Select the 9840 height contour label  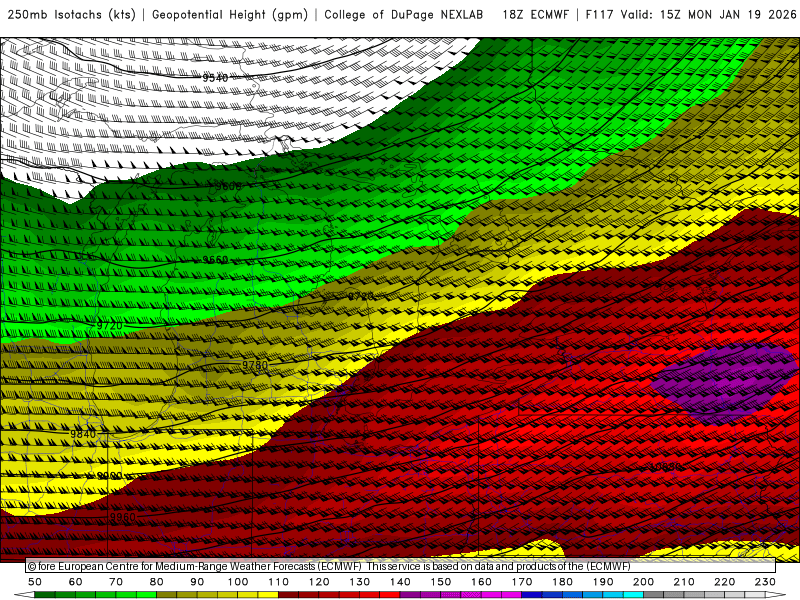[x=83, y=434]
